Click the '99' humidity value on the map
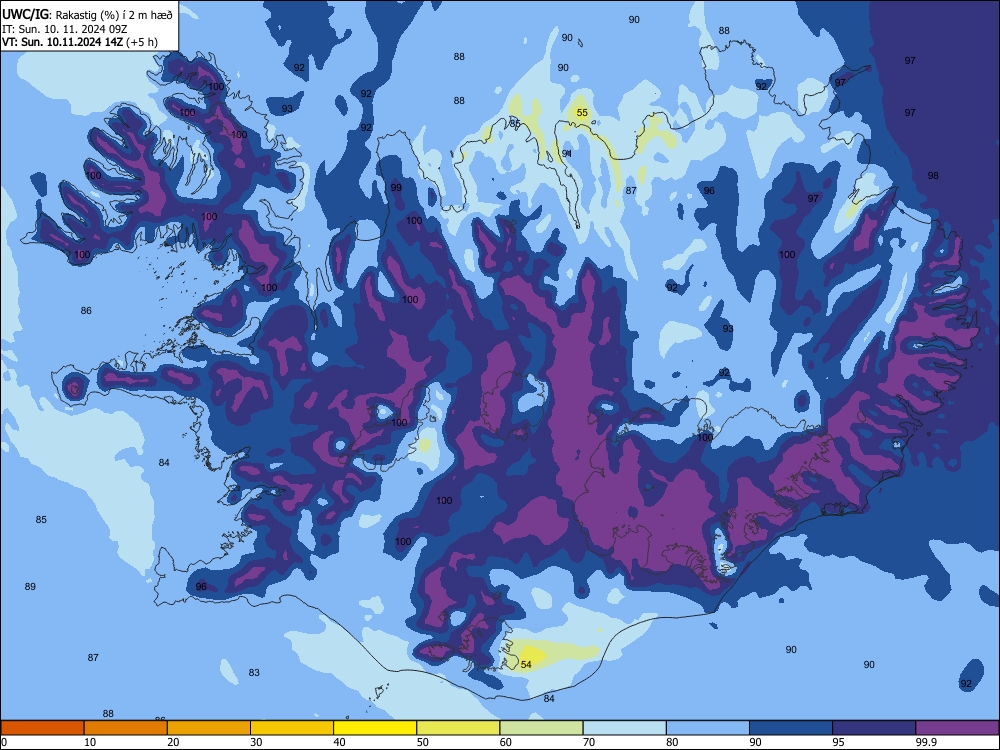1000x750 pixels. click(x=396, y=188)
